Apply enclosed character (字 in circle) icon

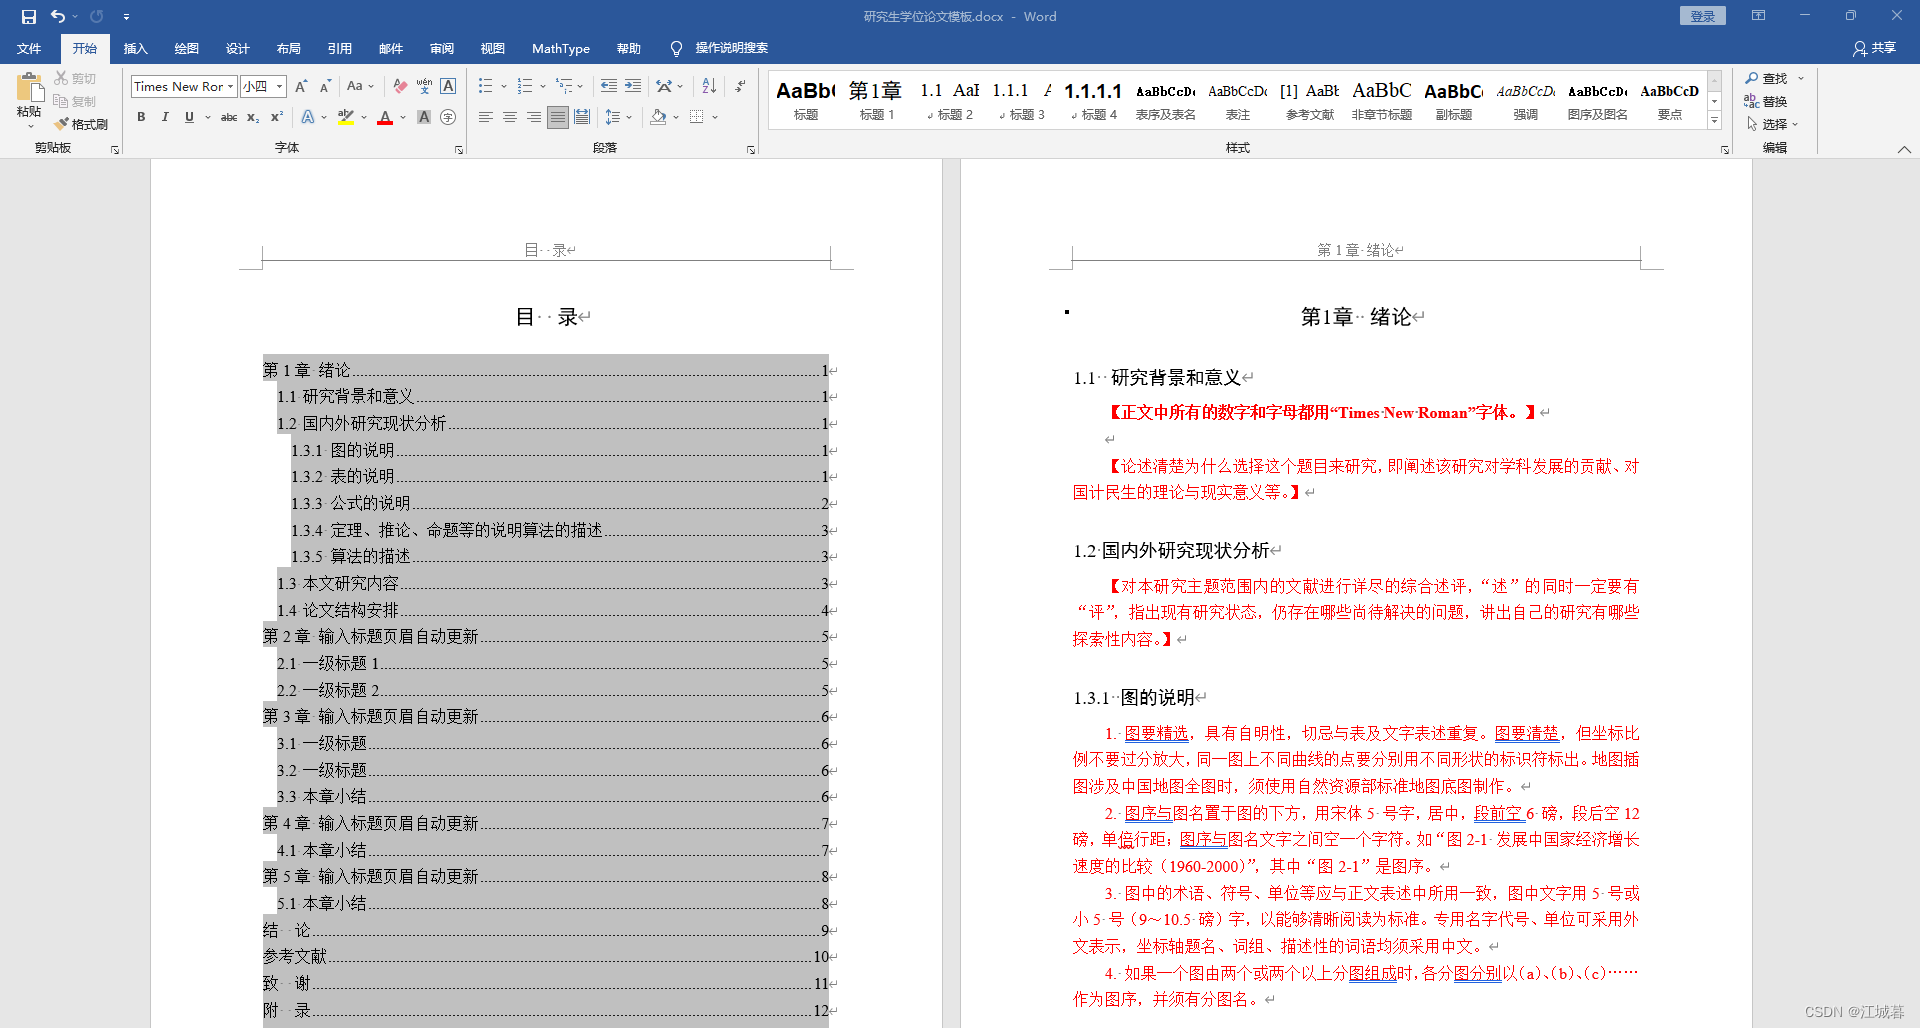pyautogui.click(x=448, y=117)
